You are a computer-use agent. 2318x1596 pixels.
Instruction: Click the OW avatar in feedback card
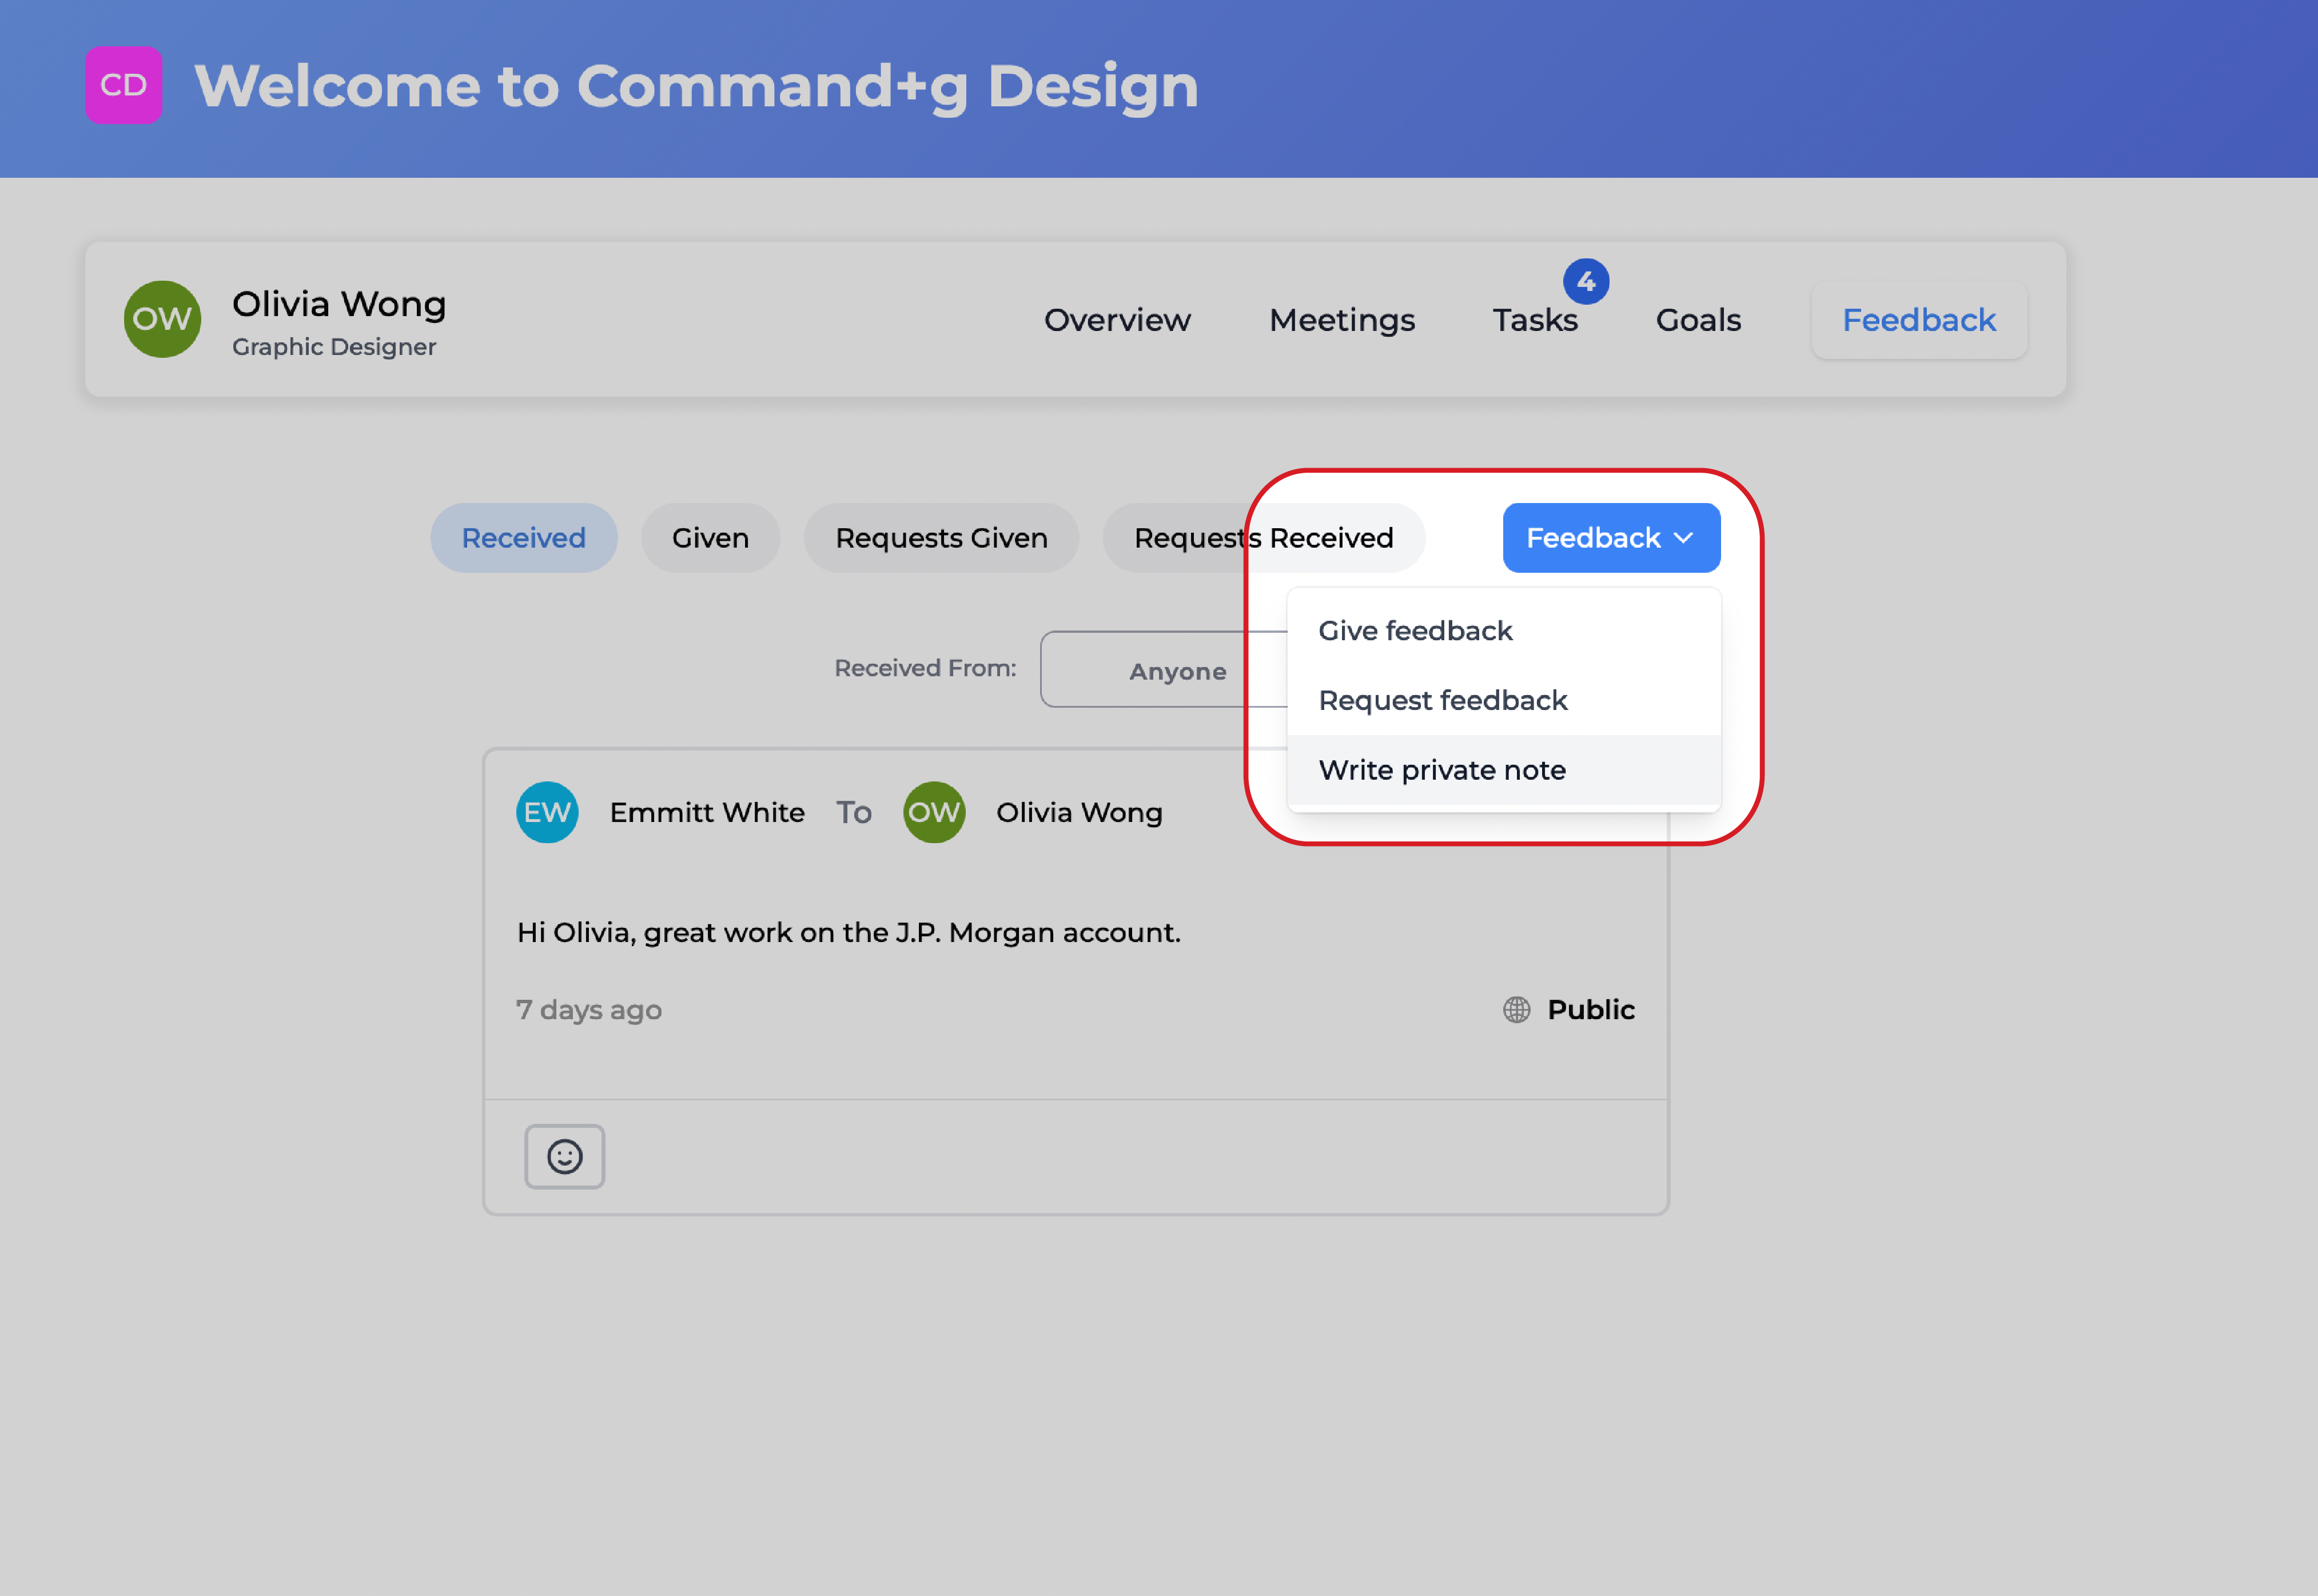(x=933, y=812)
